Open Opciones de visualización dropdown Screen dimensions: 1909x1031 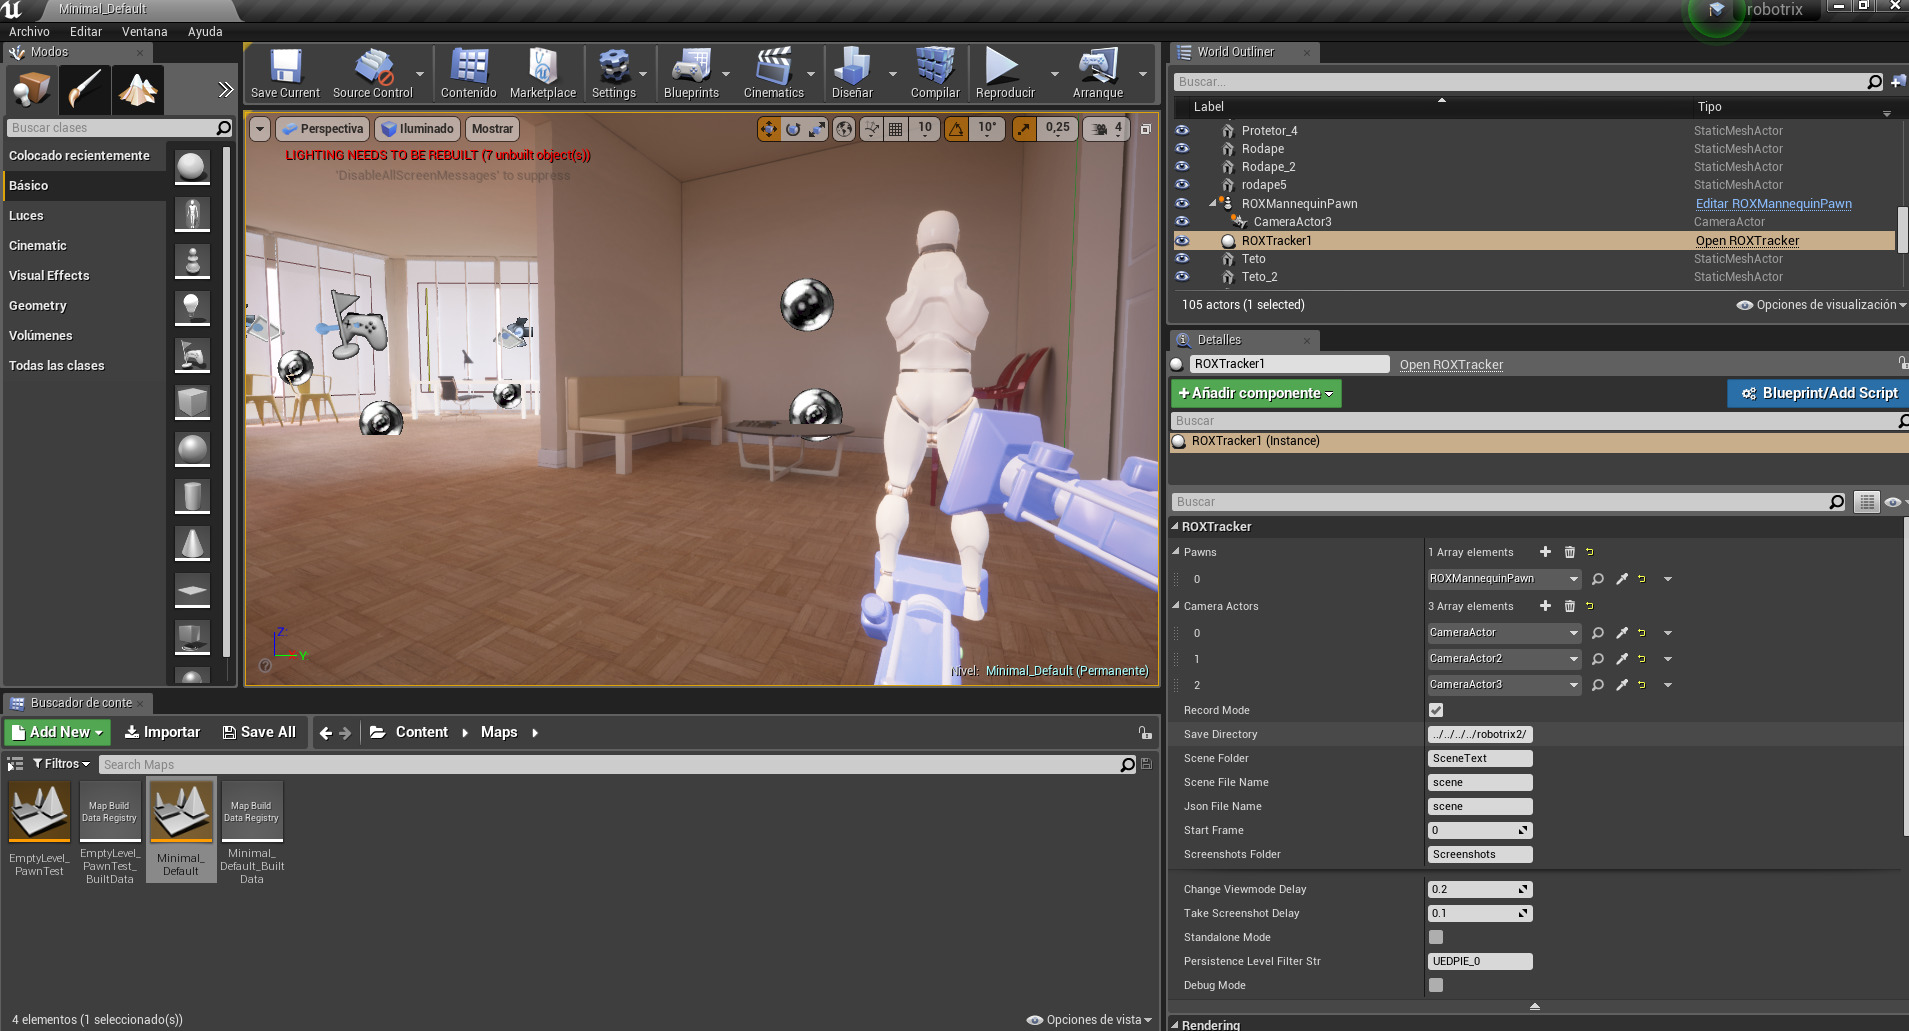[1821, 305]
